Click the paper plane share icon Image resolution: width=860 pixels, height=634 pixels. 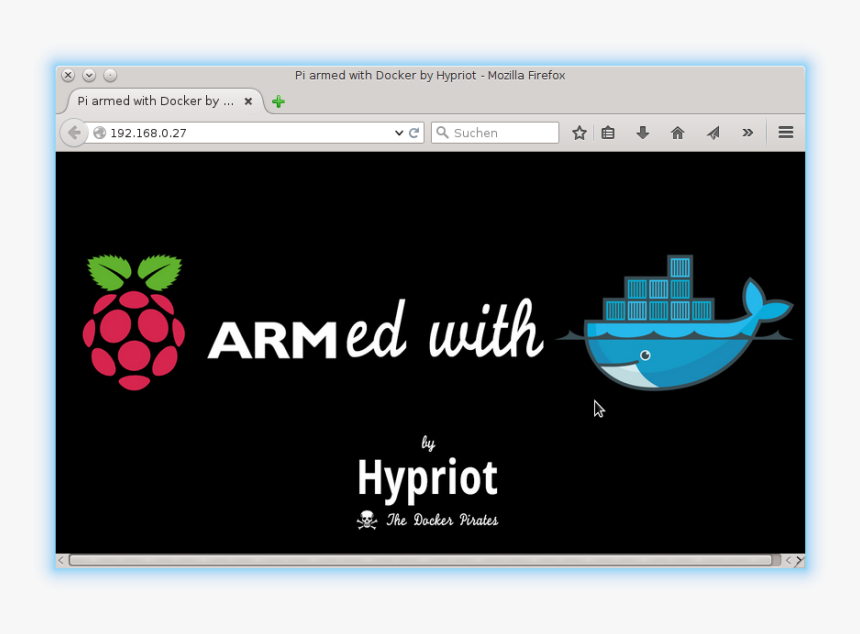[713, 132]
